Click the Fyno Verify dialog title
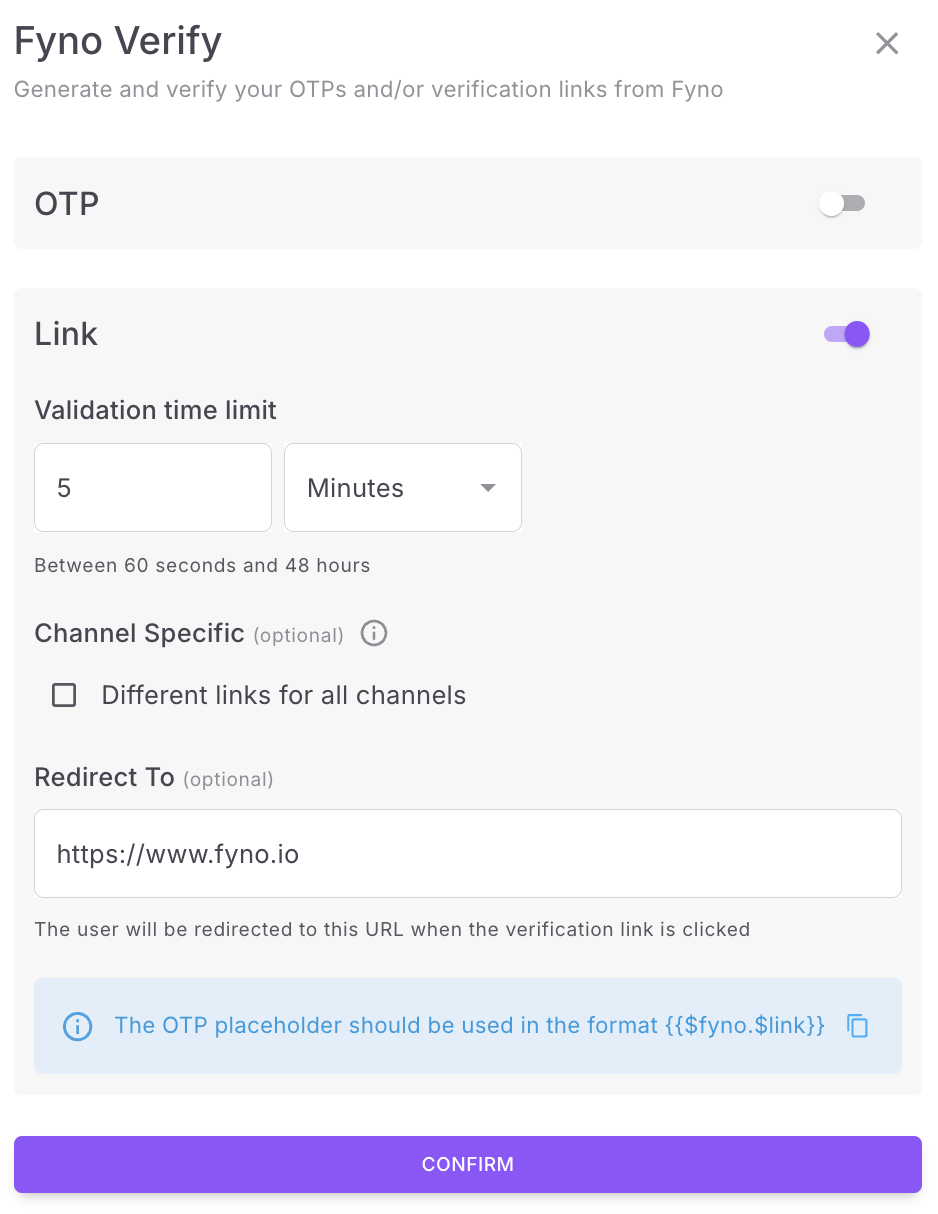The width and height of the screenshot is (938, 1214). 118,42
